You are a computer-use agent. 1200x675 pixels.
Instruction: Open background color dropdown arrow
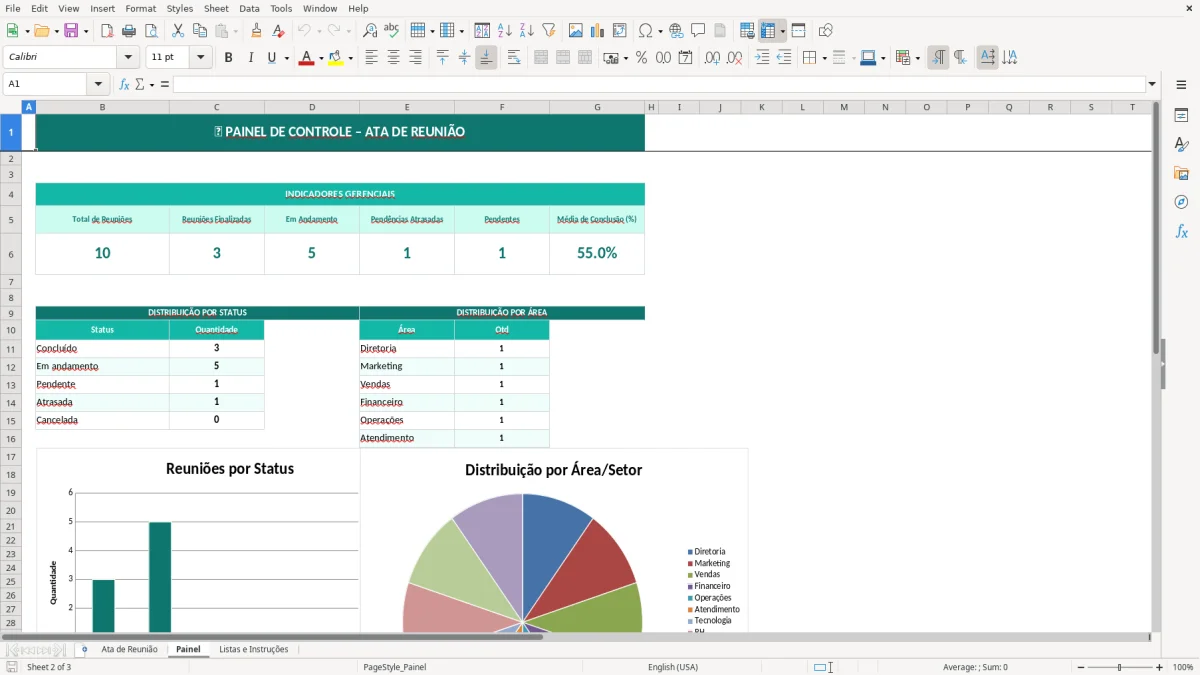tap(351, 58)
